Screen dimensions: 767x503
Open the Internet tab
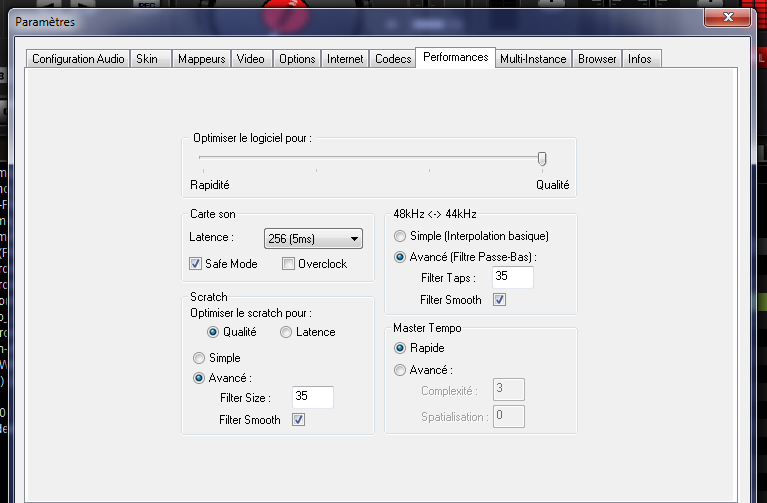pyautogui.click(x=345, y=59)
